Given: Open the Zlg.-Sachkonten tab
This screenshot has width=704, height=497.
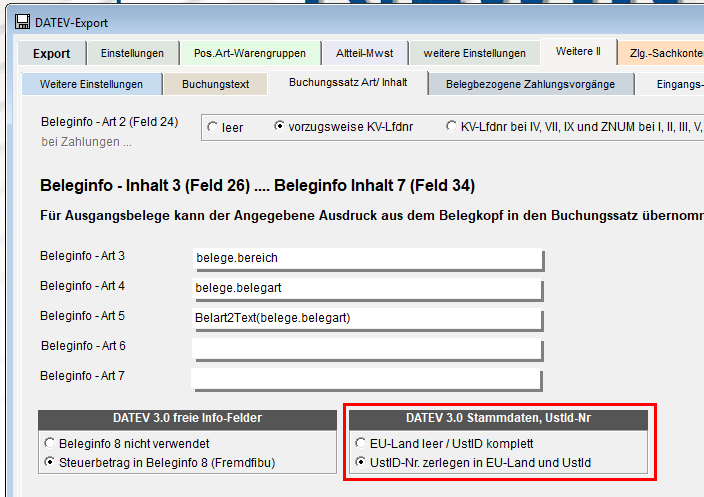Looking at the screenshot, I should click(662, 53).
